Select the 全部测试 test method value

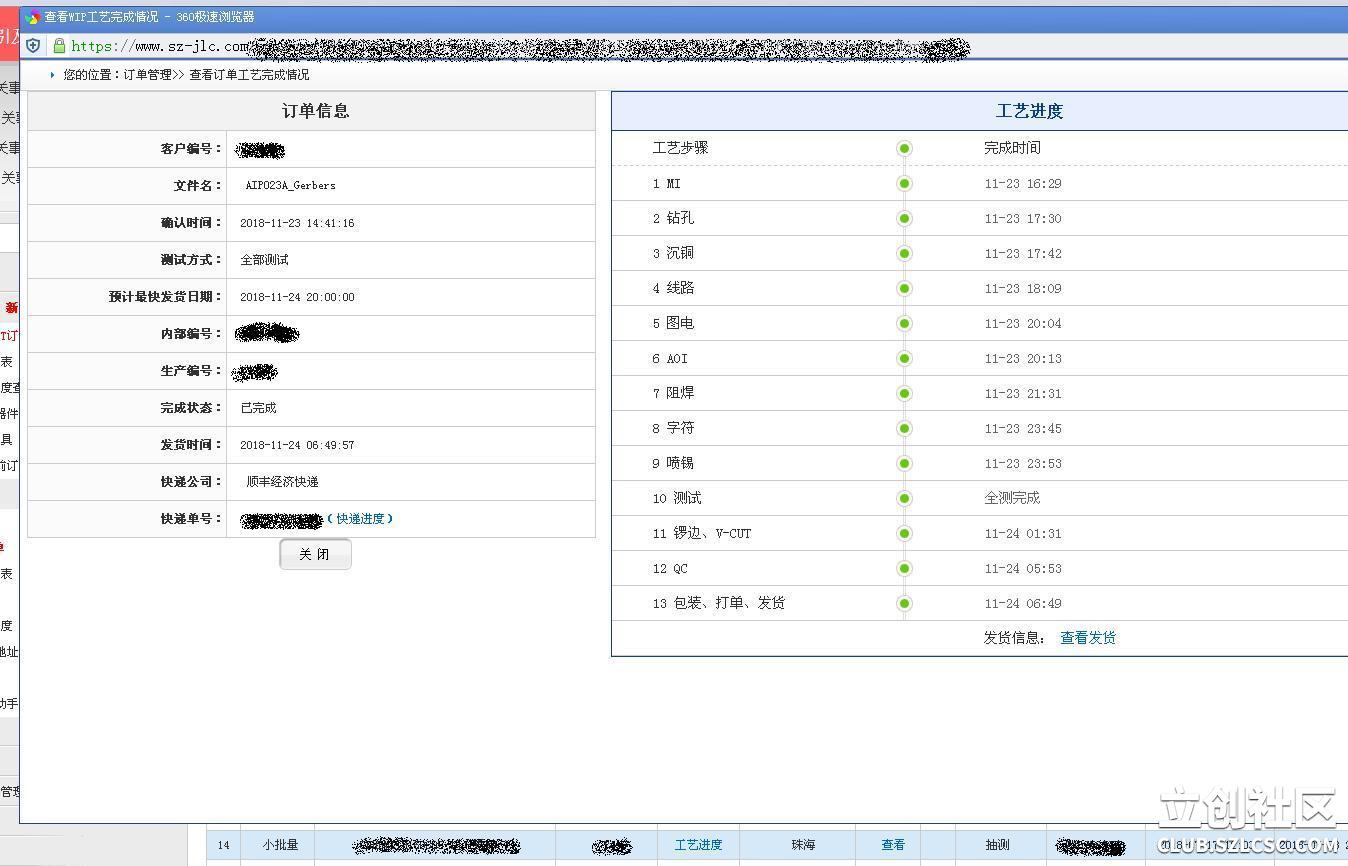click(x=264, y=260)
